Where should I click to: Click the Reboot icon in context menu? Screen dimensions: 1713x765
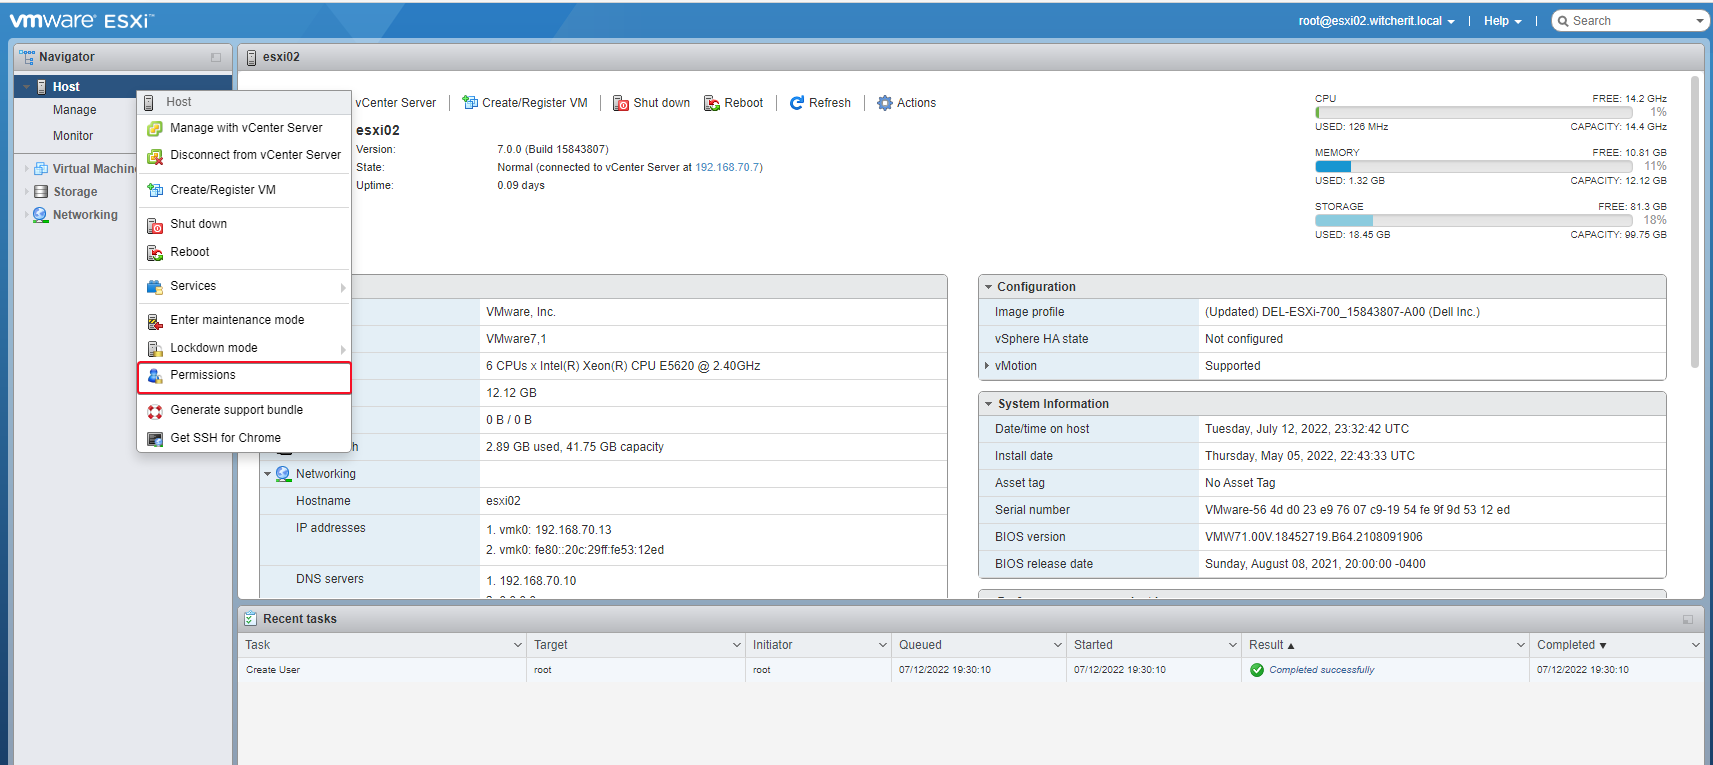click(x=155, y=253)
